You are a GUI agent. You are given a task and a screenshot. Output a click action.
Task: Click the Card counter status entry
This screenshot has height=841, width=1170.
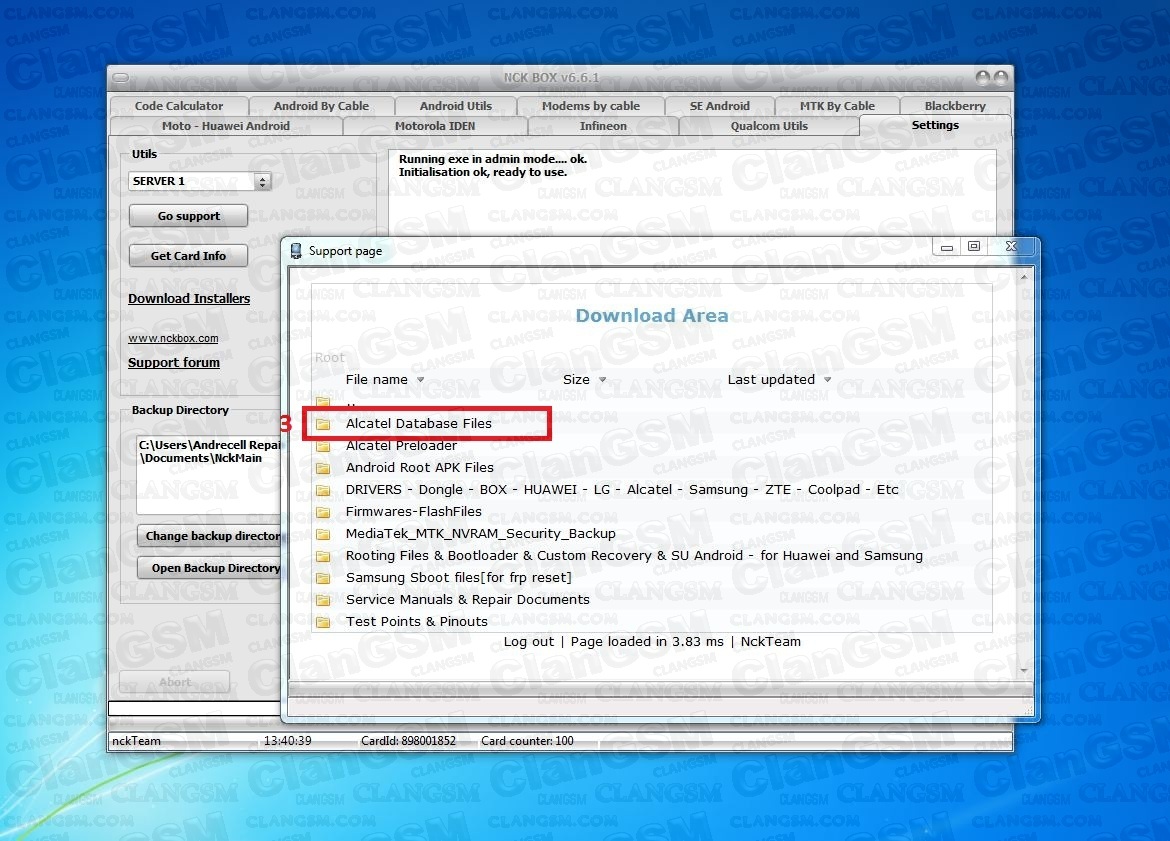point(527,741)
